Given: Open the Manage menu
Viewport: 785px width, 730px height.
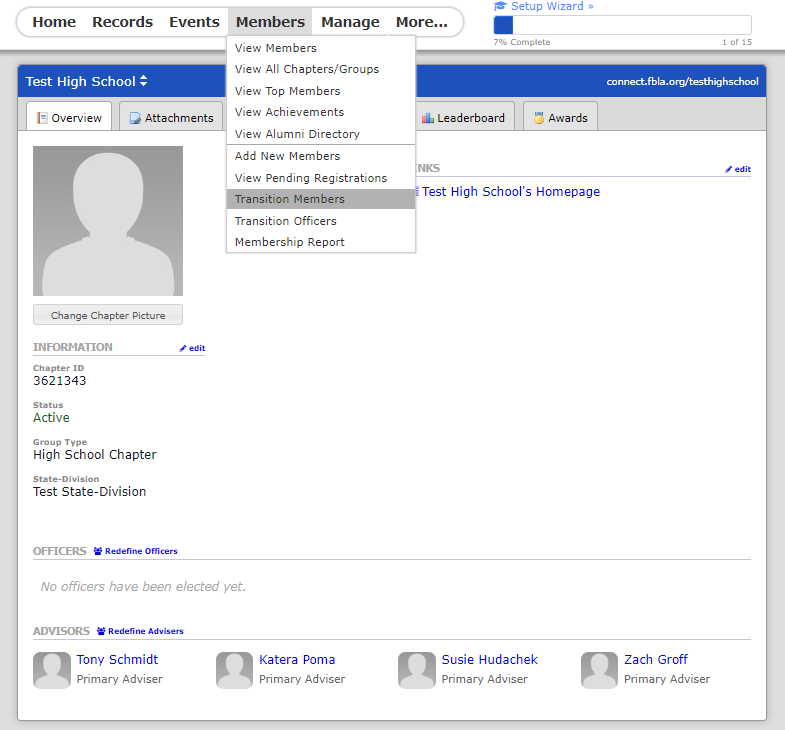Looking at the screenshot, I should coord(350,22).
